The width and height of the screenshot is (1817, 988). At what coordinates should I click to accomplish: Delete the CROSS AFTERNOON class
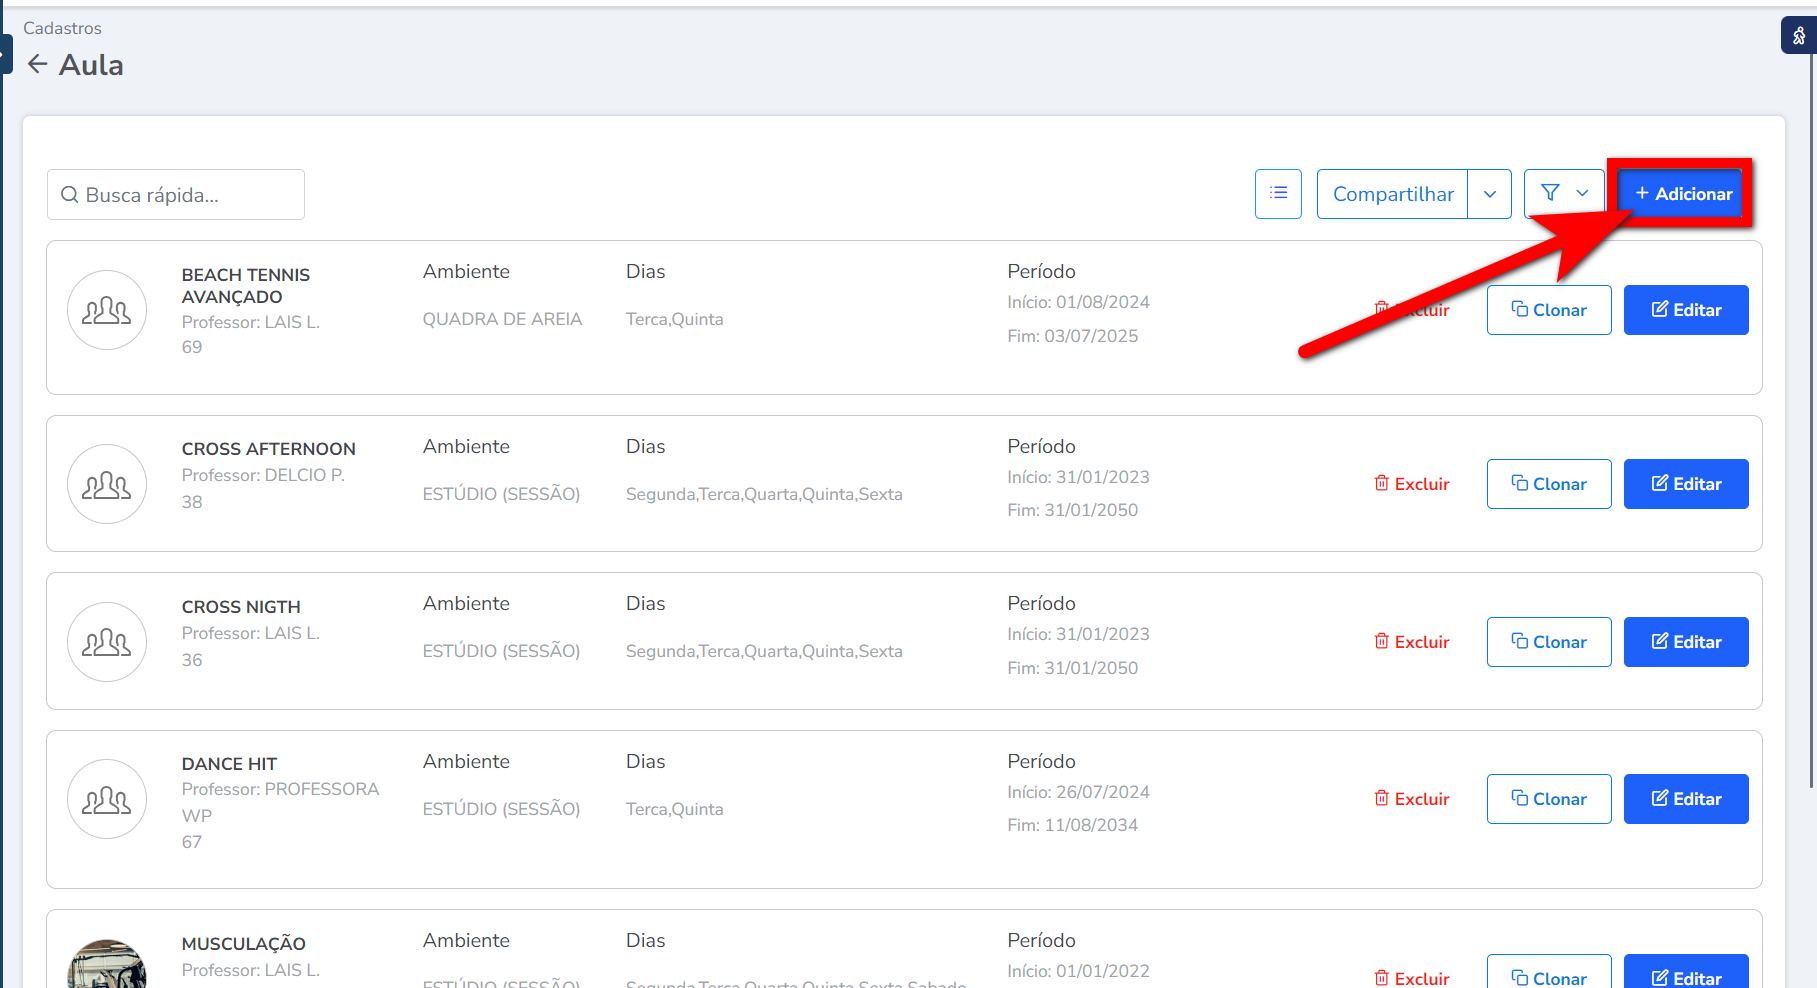(x=1411, y=484)
